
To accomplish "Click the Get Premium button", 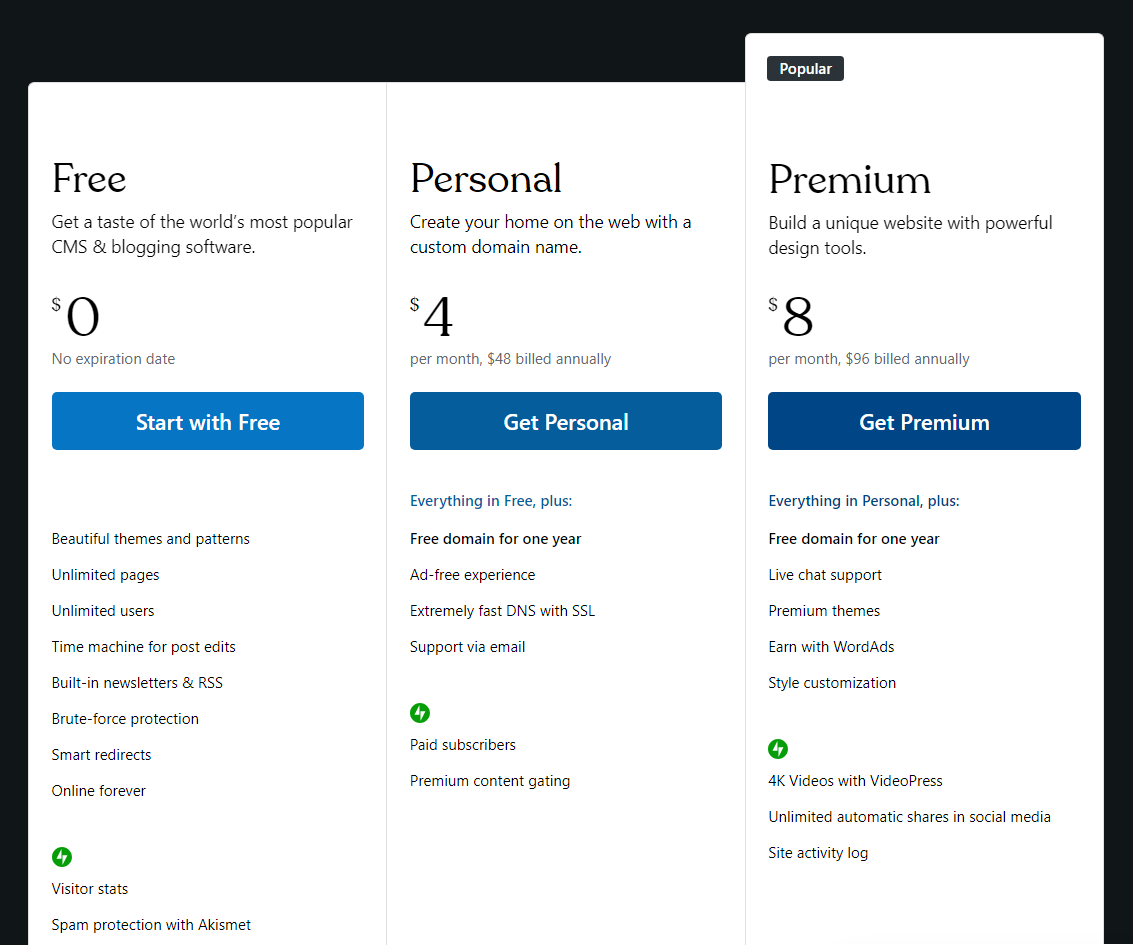I will 924,421.
